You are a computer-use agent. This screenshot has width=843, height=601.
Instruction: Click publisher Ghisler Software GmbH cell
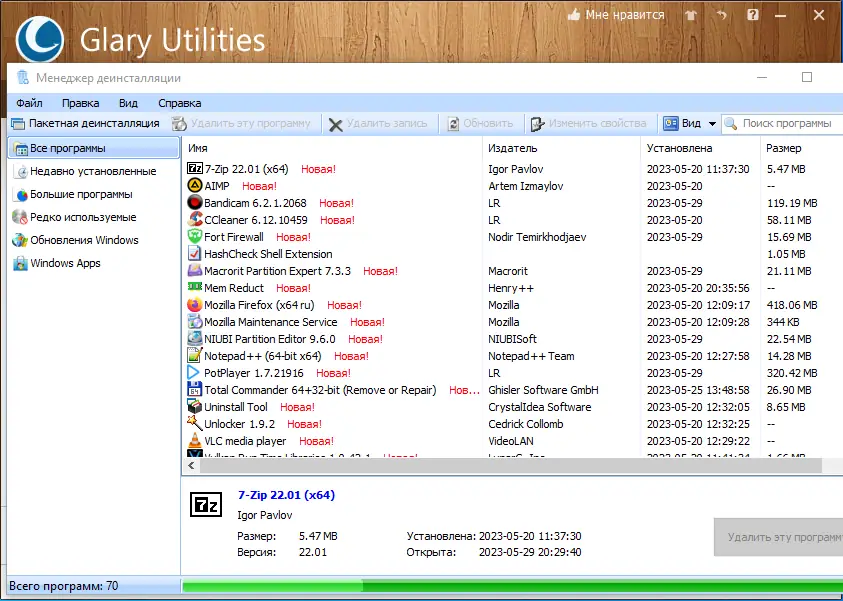pos(543,390)
